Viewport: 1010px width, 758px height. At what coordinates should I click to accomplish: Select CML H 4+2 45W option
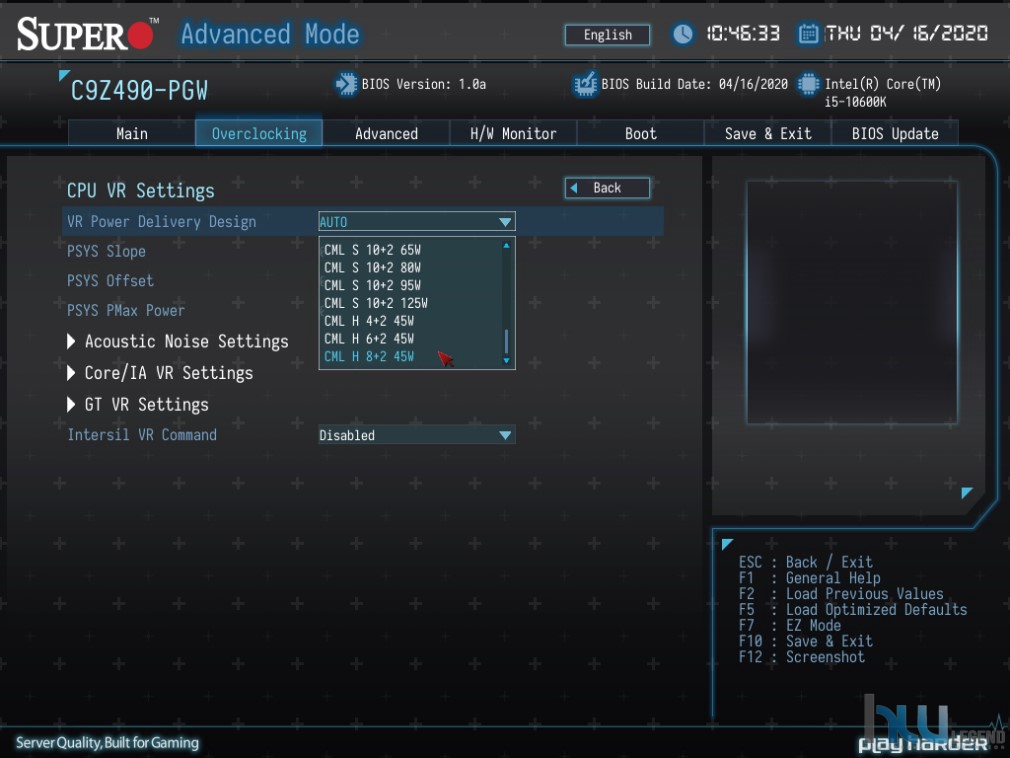pyautogui.click(x=369, y=321)
